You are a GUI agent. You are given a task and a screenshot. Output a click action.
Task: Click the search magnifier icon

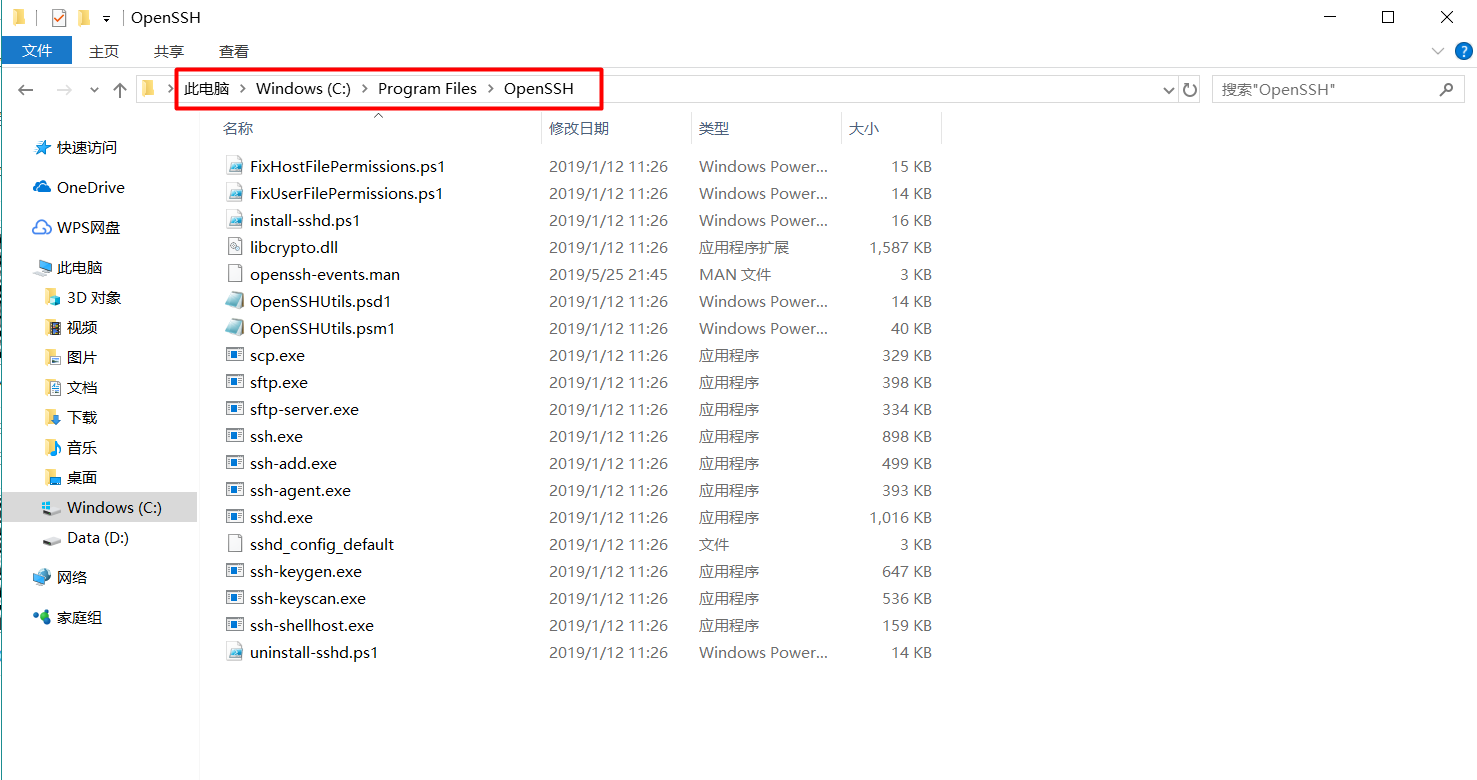pos(1446,89)
